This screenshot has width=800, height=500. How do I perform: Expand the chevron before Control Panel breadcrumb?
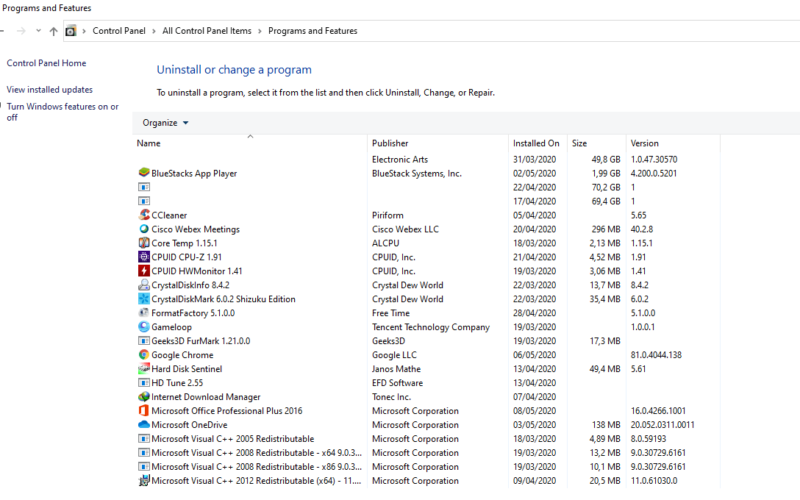84,31
